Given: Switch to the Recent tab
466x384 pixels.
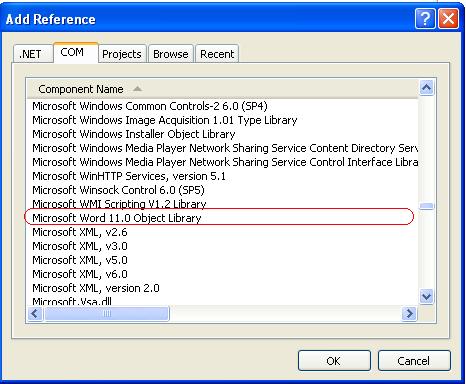Looking at the screenshot, I should 217,54.
